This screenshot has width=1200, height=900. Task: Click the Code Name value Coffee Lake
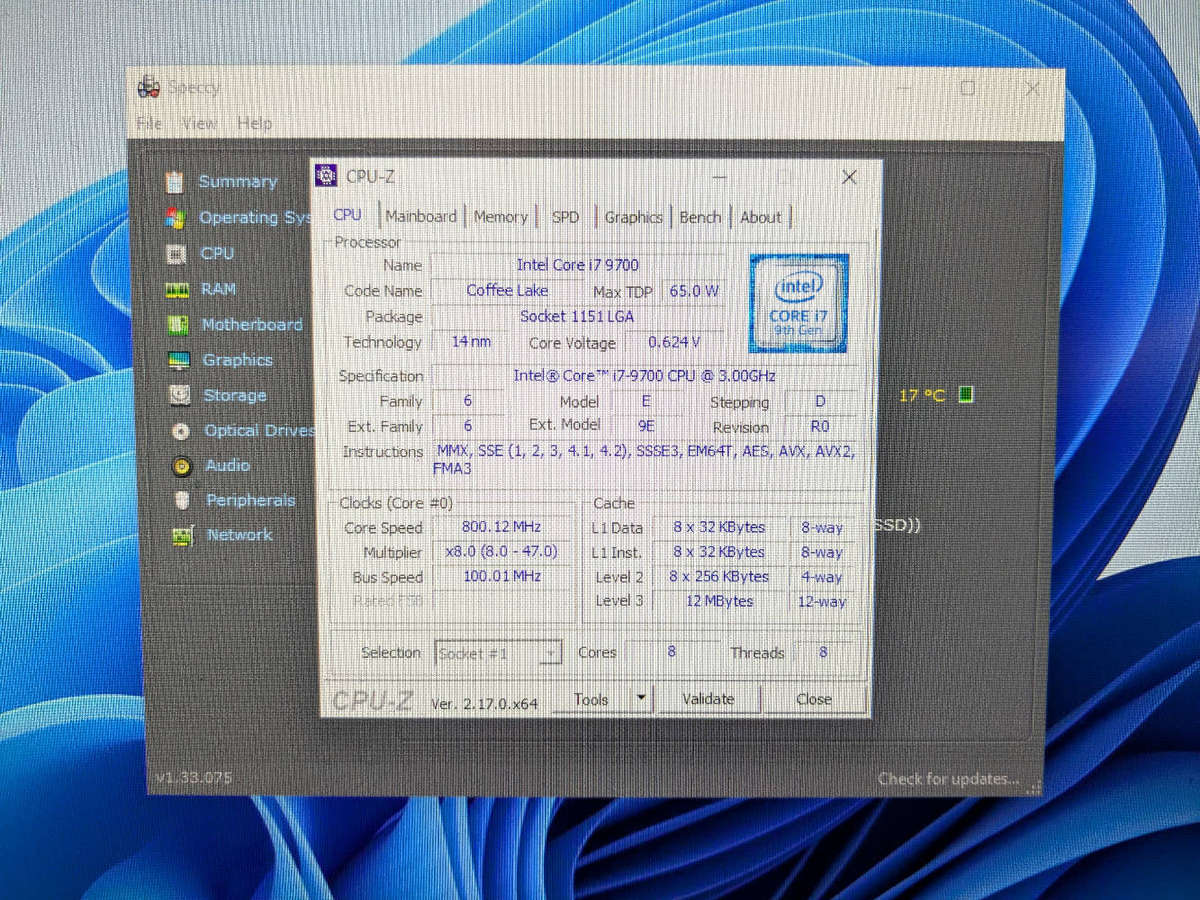507,290
